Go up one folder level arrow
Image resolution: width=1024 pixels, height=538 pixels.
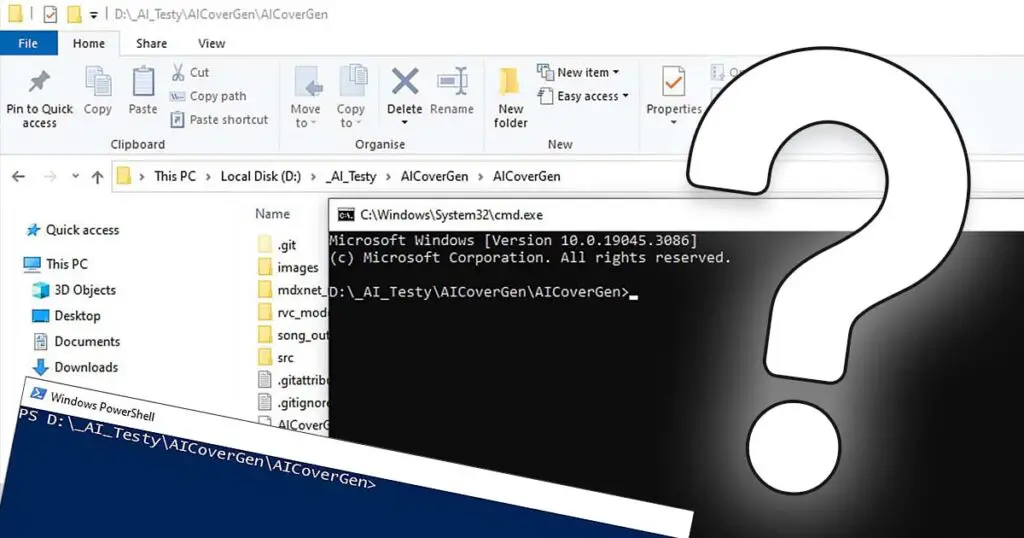point(97,176)
